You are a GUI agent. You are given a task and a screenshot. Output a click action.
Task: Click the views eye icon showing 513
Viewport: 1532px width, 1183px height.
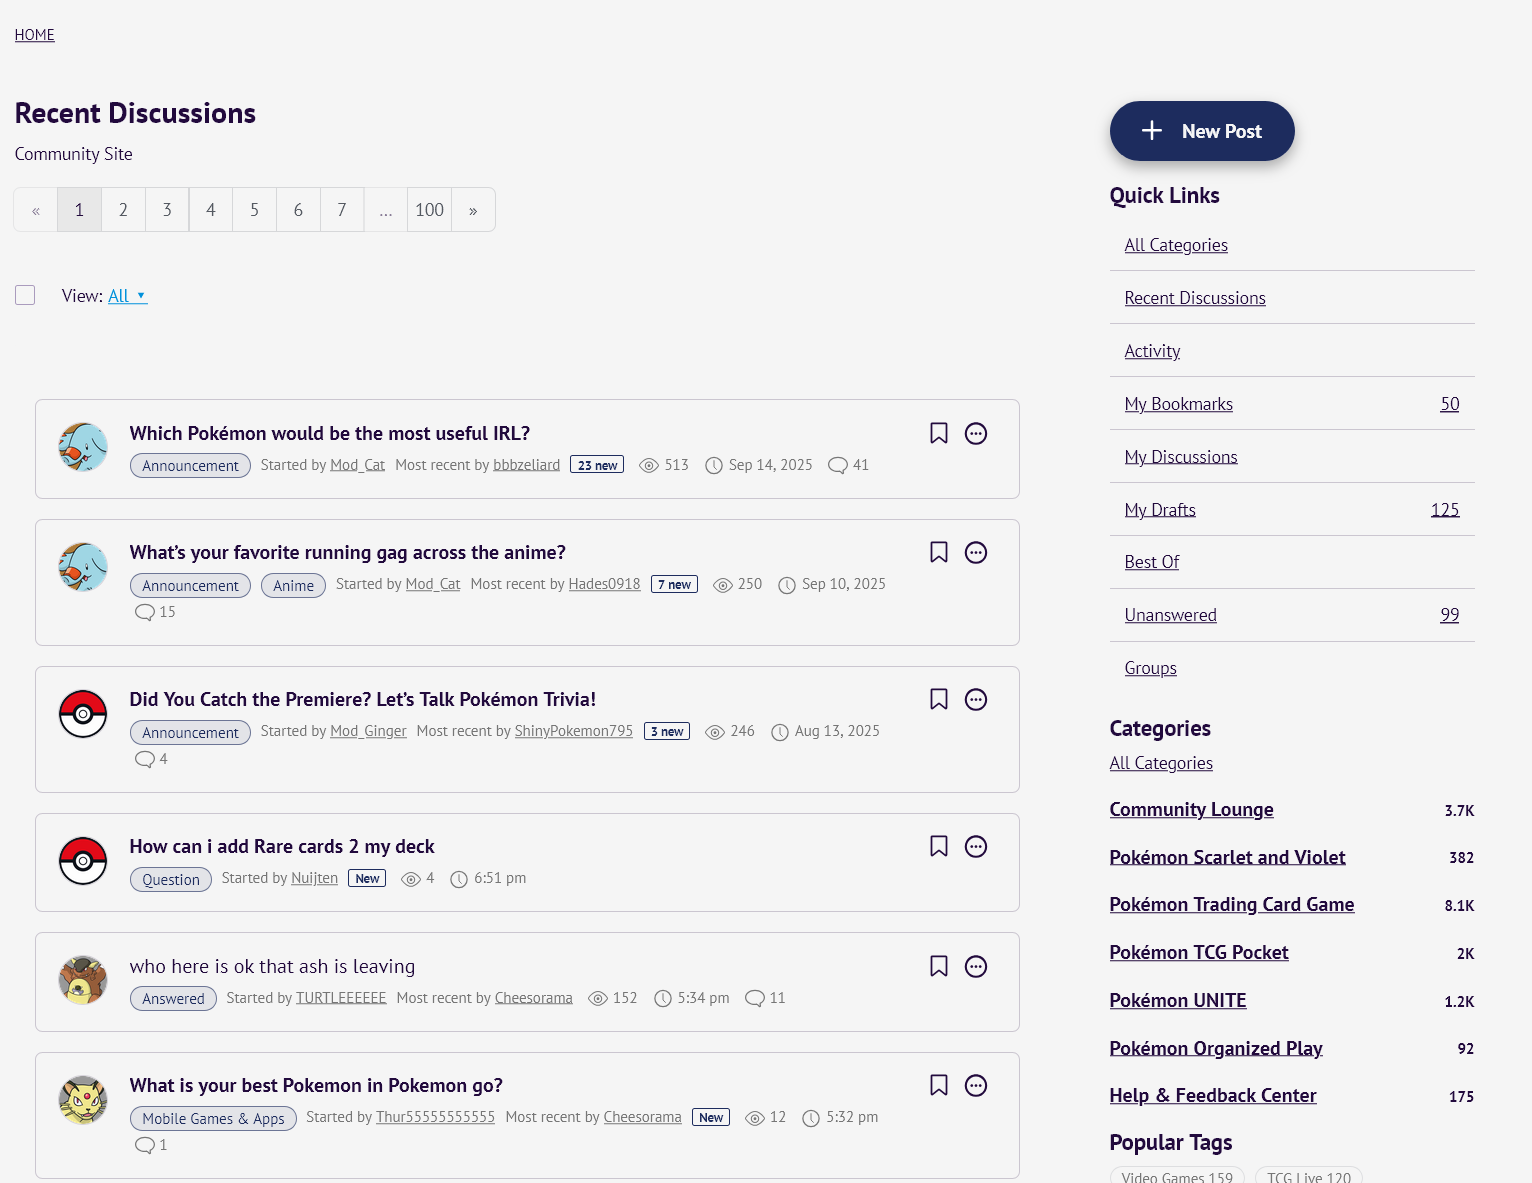649,465
